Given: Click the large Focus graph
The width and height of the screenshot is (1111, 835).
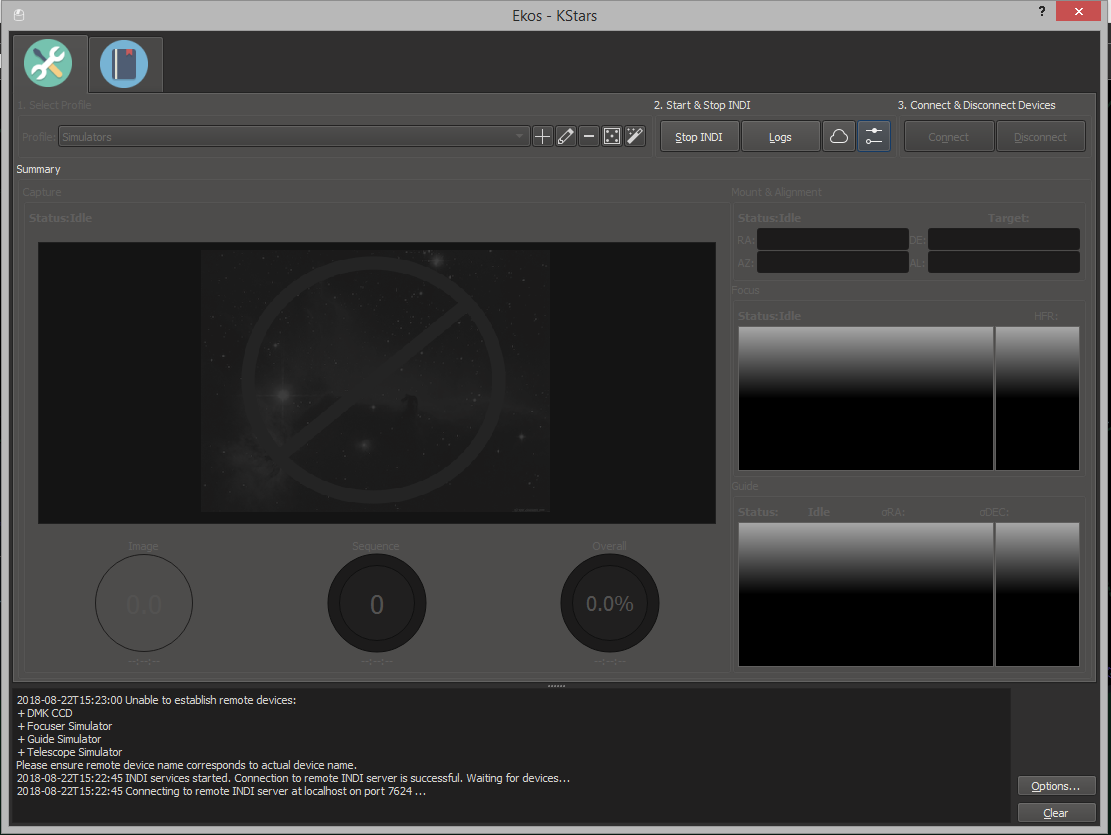Looking at the screenshot, I should [865, 398].
